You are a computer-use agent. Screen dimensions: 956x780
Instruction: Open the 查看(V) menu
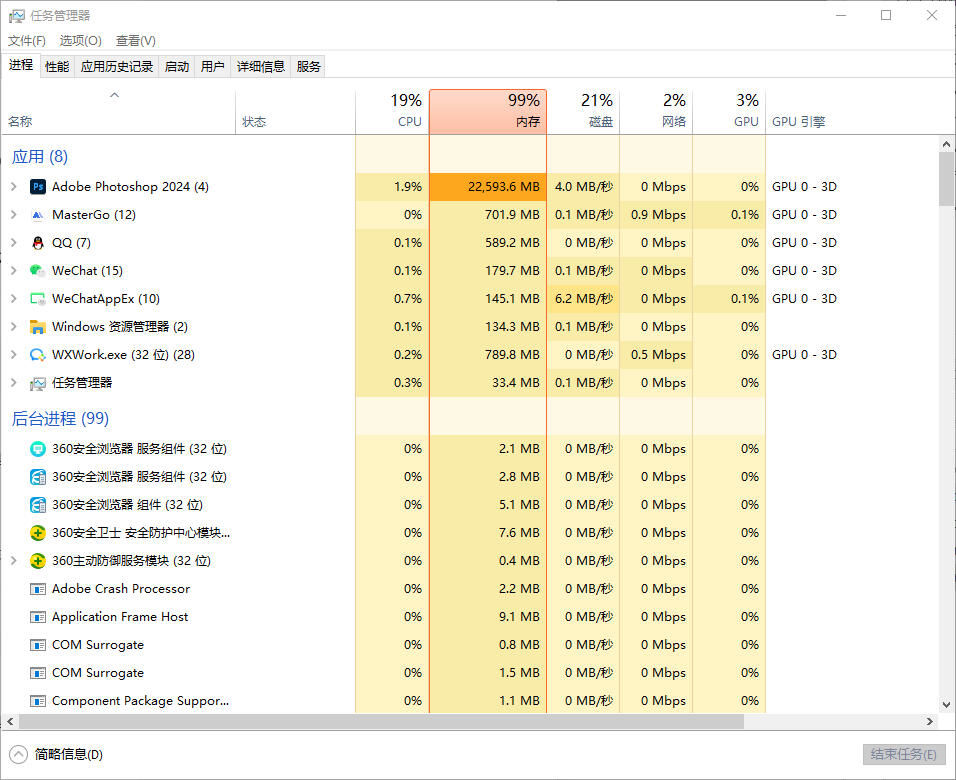click(x=136, y=41)
